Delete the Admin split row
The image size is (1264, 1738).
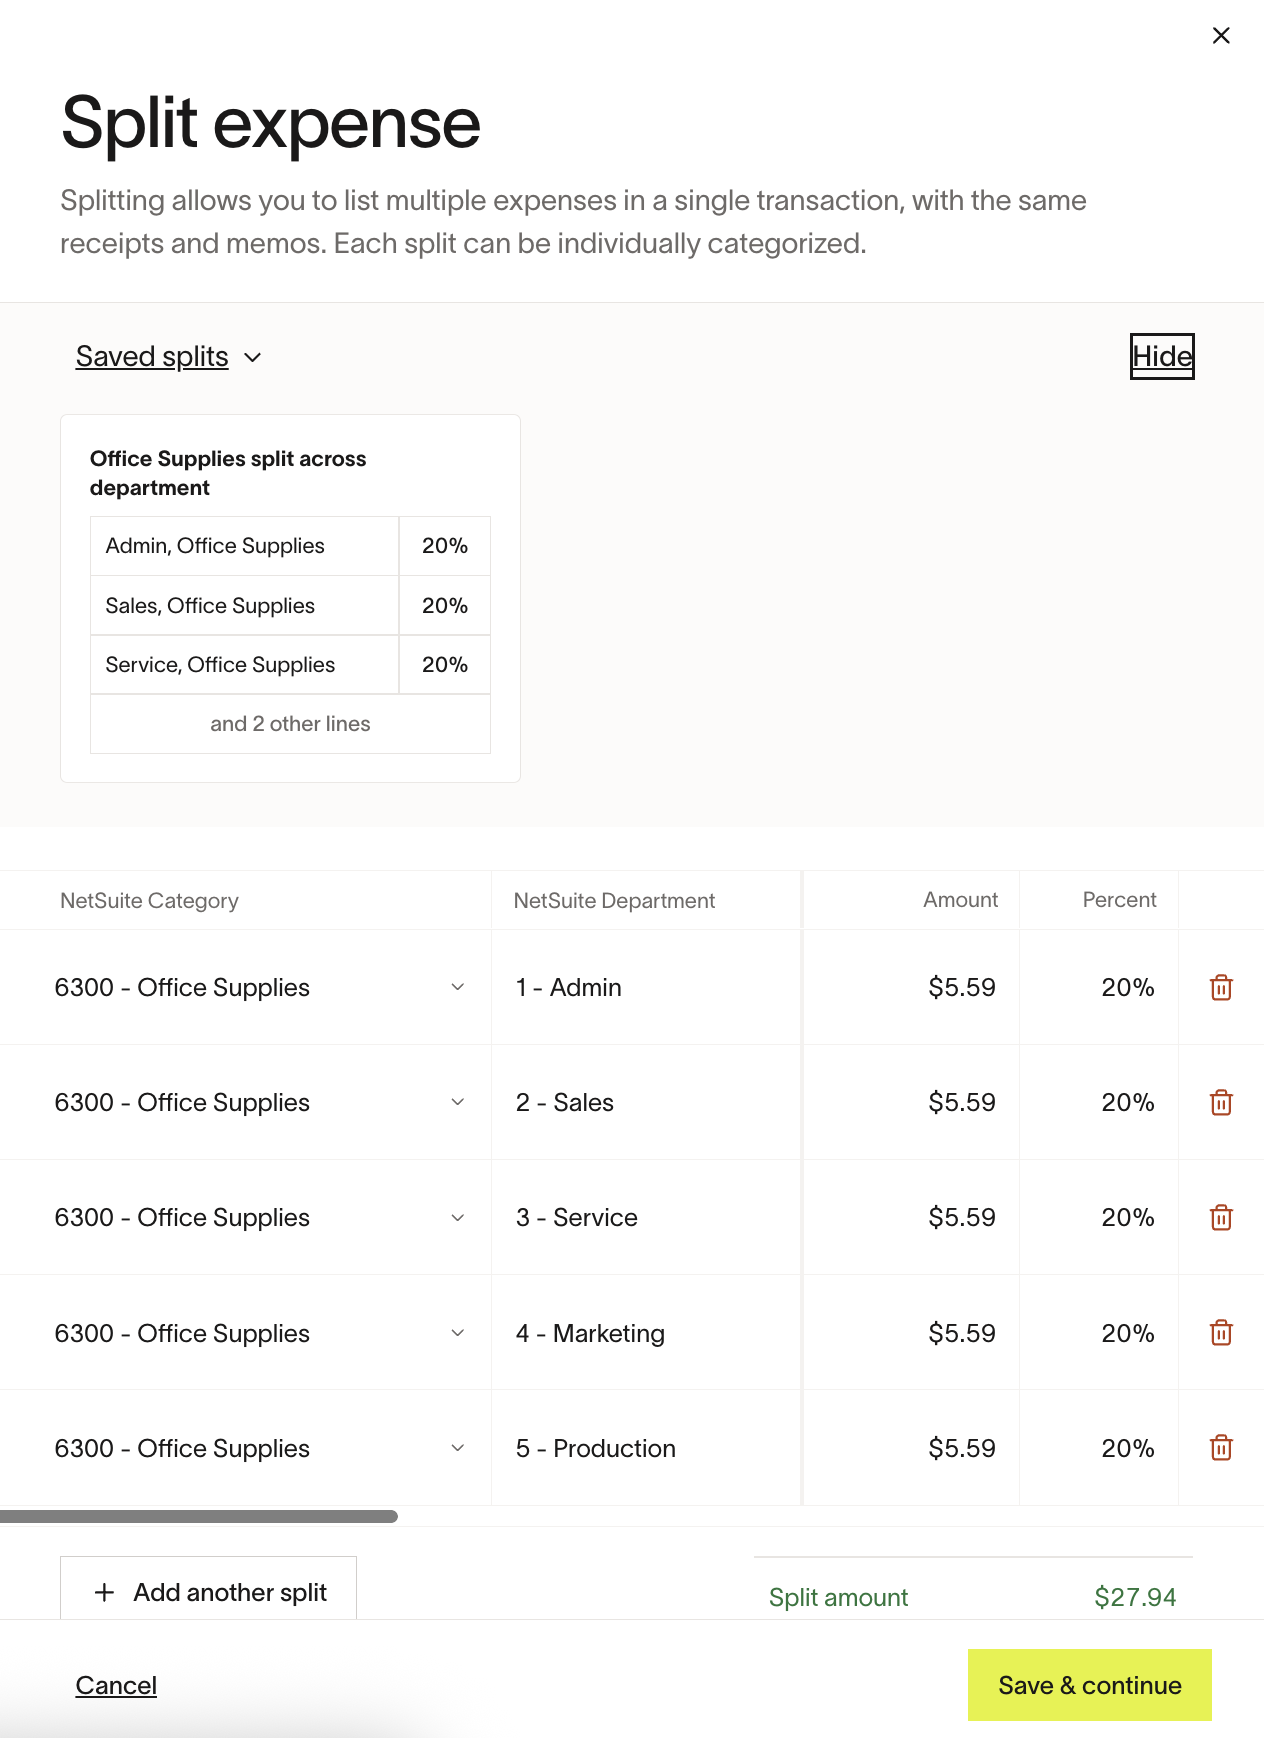pos(1221,988)
